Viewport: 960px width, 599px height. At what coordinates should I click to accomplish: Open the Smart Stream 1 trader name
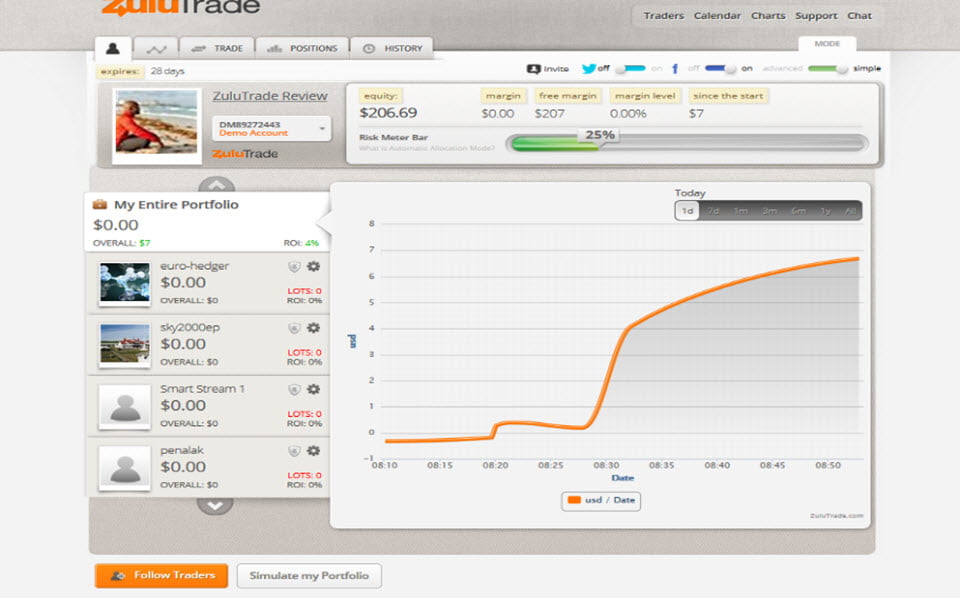203,388
